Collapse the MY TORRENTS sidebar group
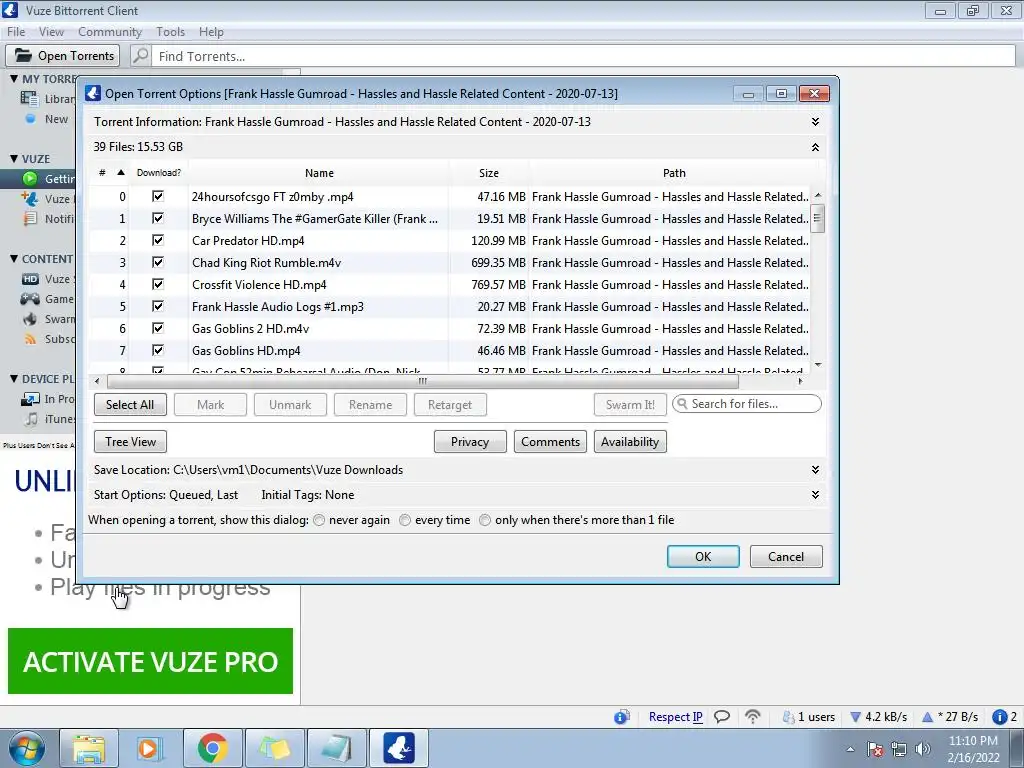Image resolution: width=1024 pixels, height=768 pixels. 14,78
